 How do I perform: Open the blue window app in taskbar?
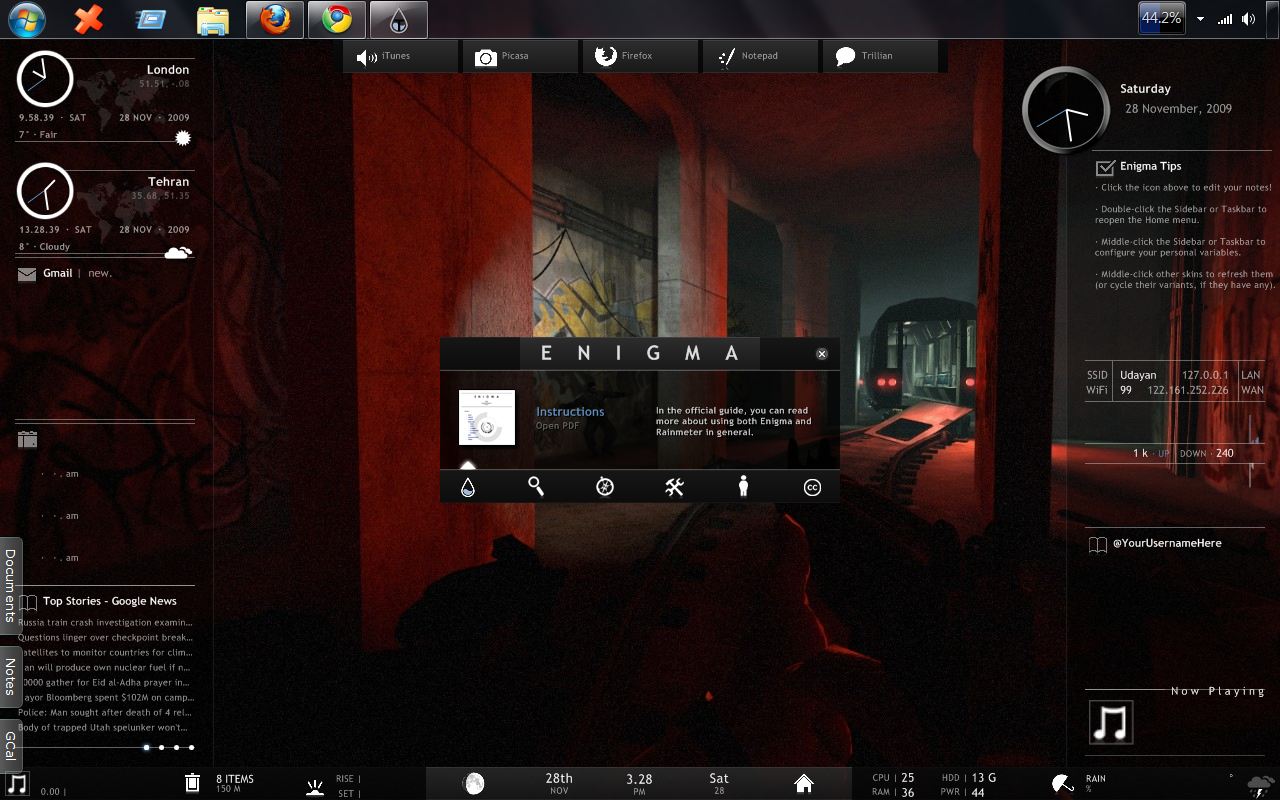coord(150,19)
